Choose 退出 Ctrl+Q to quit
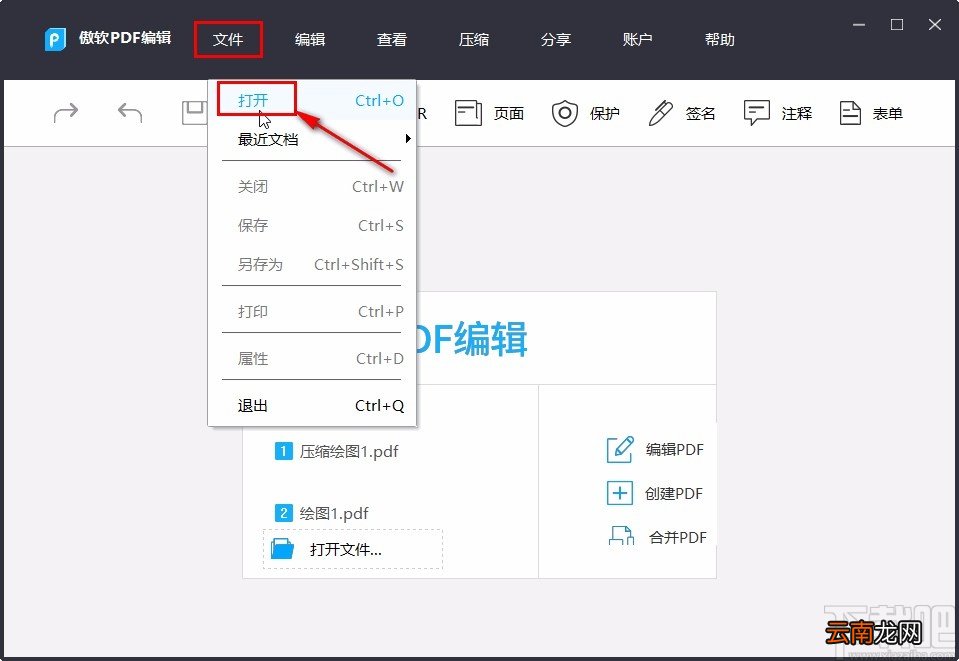Viewport: 959px width, 661px height. [x=313, y=405]
